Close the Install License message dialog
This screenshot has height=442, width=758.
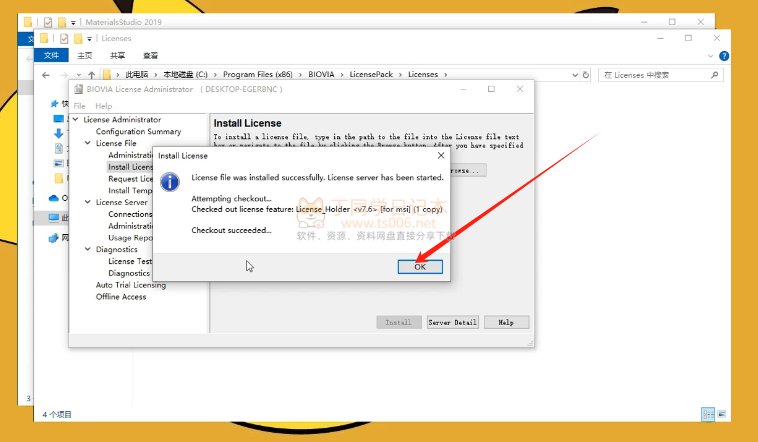pyautogui.click(x=440, y=155)
